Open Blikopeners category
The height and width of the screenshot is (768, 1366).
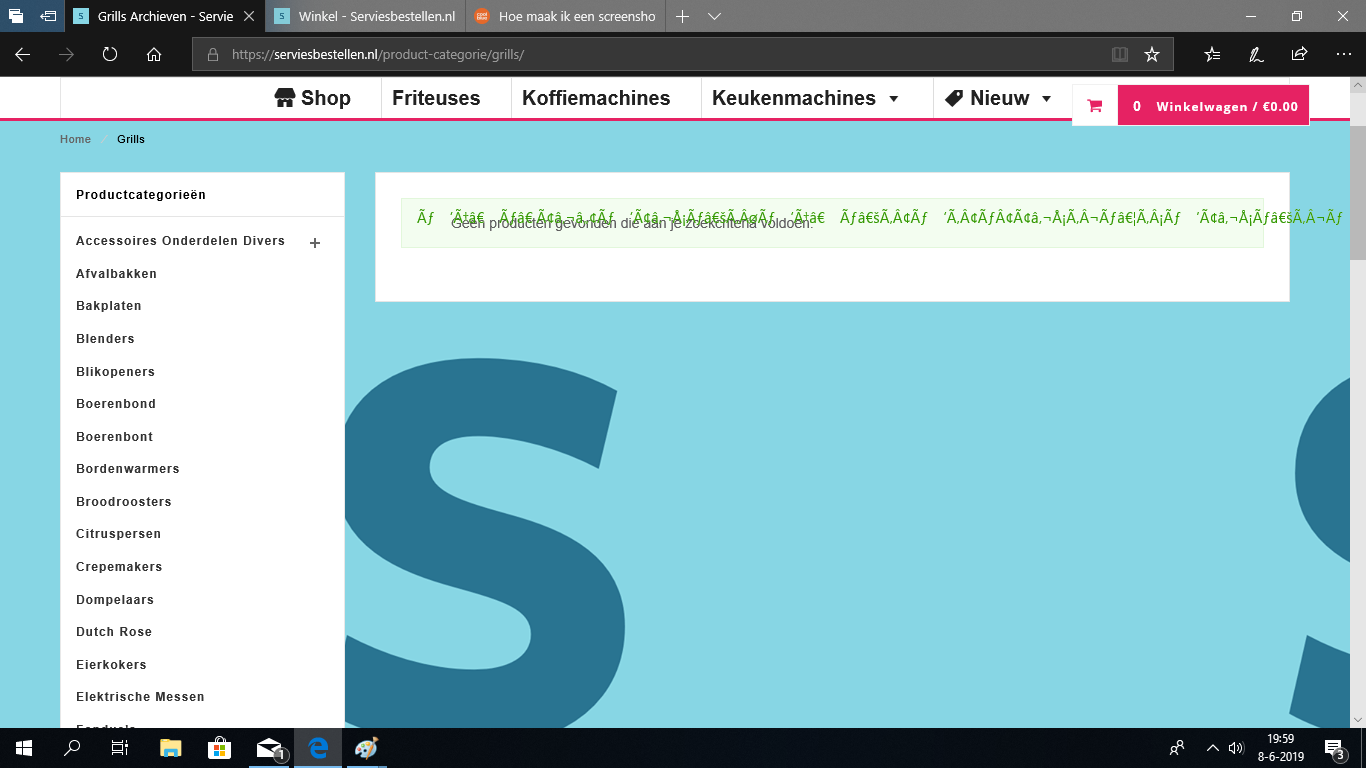(x=115, y=372)
